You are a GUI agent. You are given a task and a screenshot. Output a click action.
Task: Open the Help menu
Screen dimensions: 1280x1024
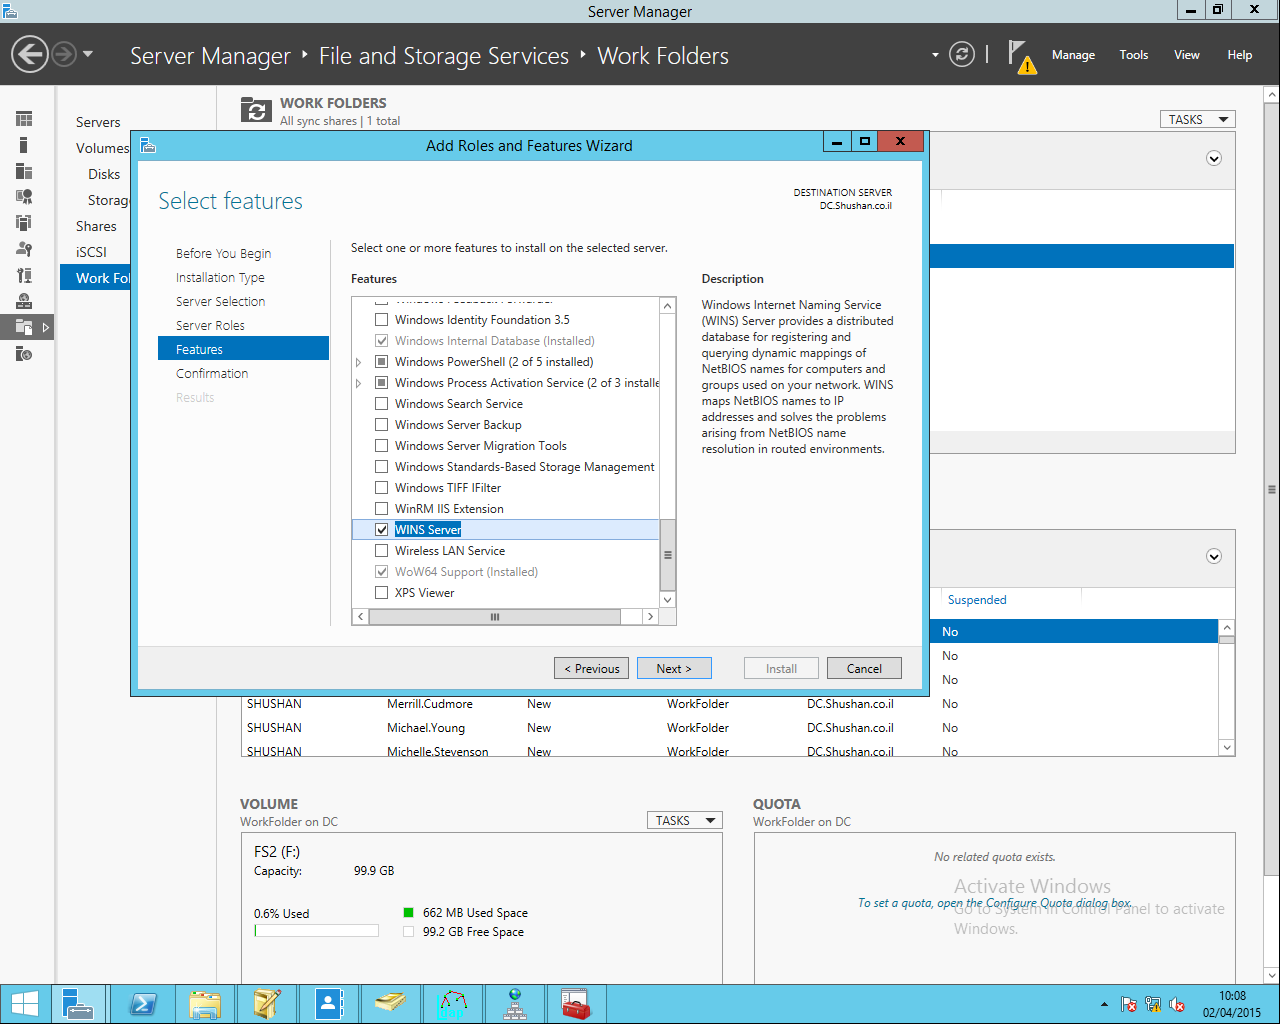point(1240,55)
